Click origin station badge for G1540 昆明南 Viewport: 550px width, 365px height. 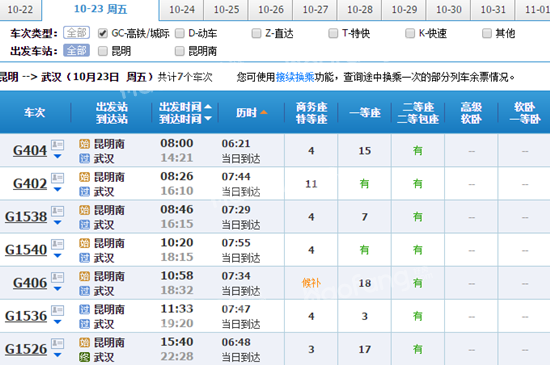[85, 243]
